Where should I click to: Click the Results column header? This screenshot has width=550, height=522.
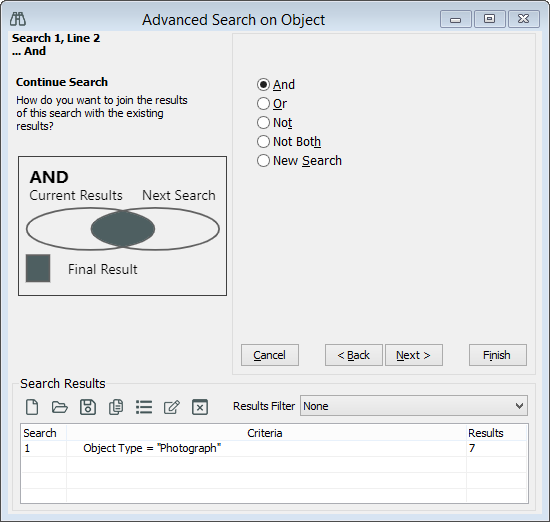point(496,433)
